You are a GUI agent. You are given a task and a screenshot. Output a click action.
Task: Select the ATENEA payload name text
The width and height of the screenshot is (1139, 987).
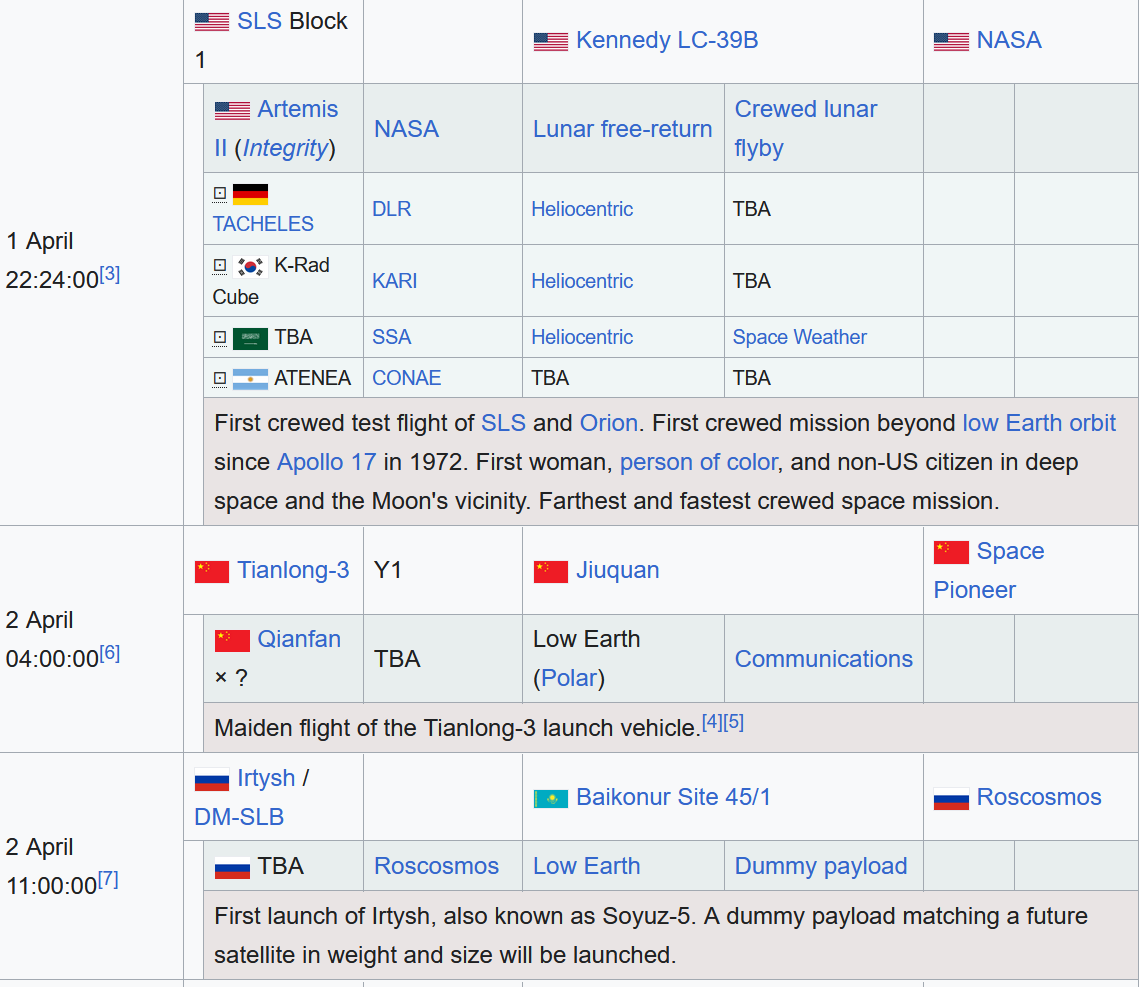click(312, 378)
